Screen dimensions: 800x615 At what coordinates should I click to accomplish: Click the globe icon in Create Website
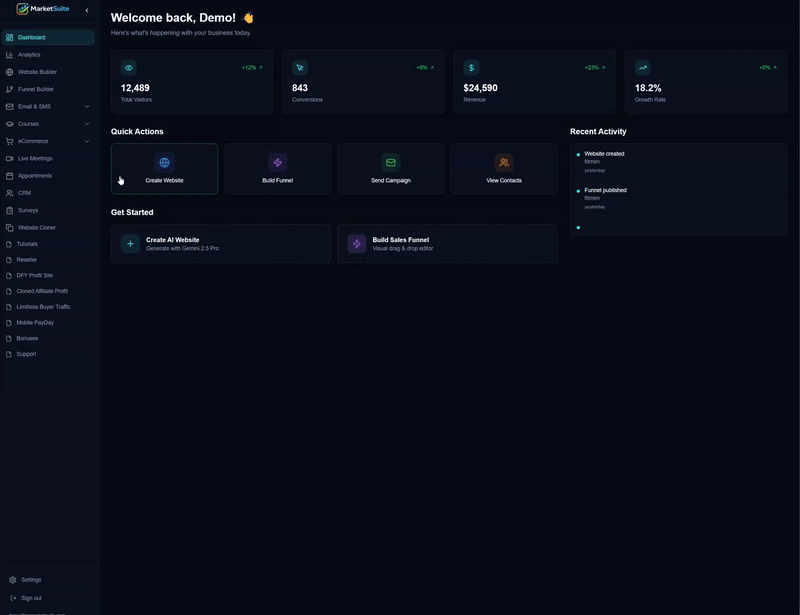click(164, 162)
